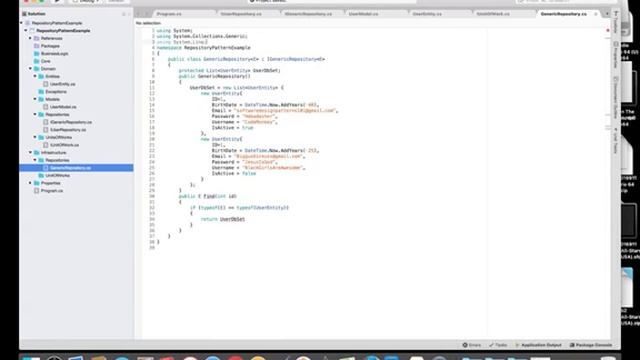Open the Document Outline side pad
This screenshot has height=360, width=640.
pos(616,98)
